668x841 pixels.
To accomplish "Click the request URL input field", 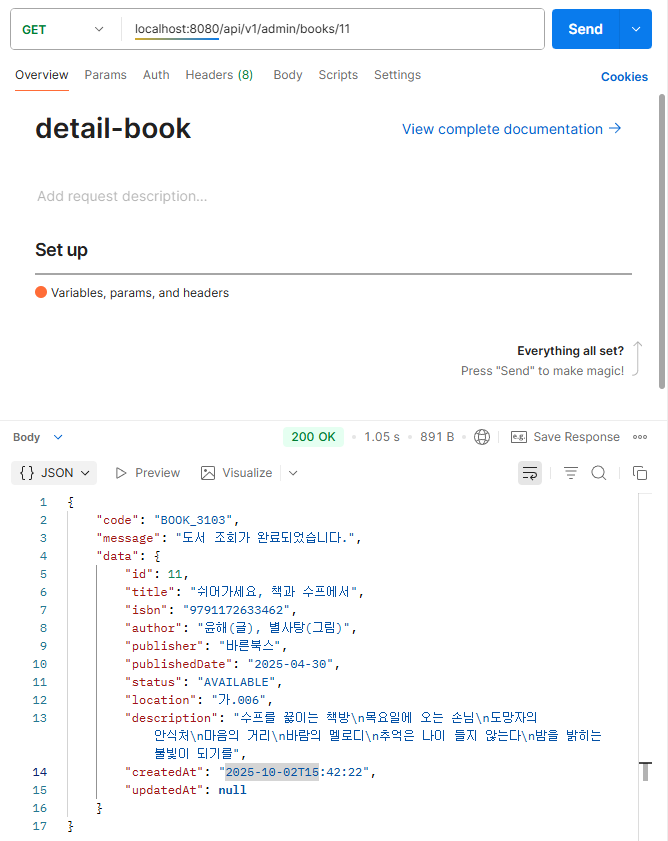I will 333,29.
